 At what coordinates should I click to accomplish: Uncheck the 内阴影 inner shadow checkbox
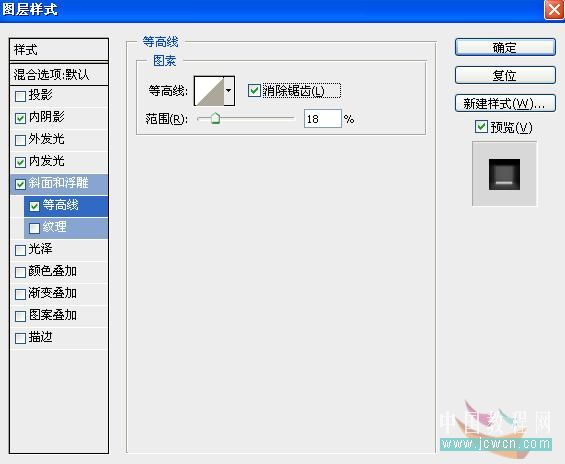tap(20, 118)
